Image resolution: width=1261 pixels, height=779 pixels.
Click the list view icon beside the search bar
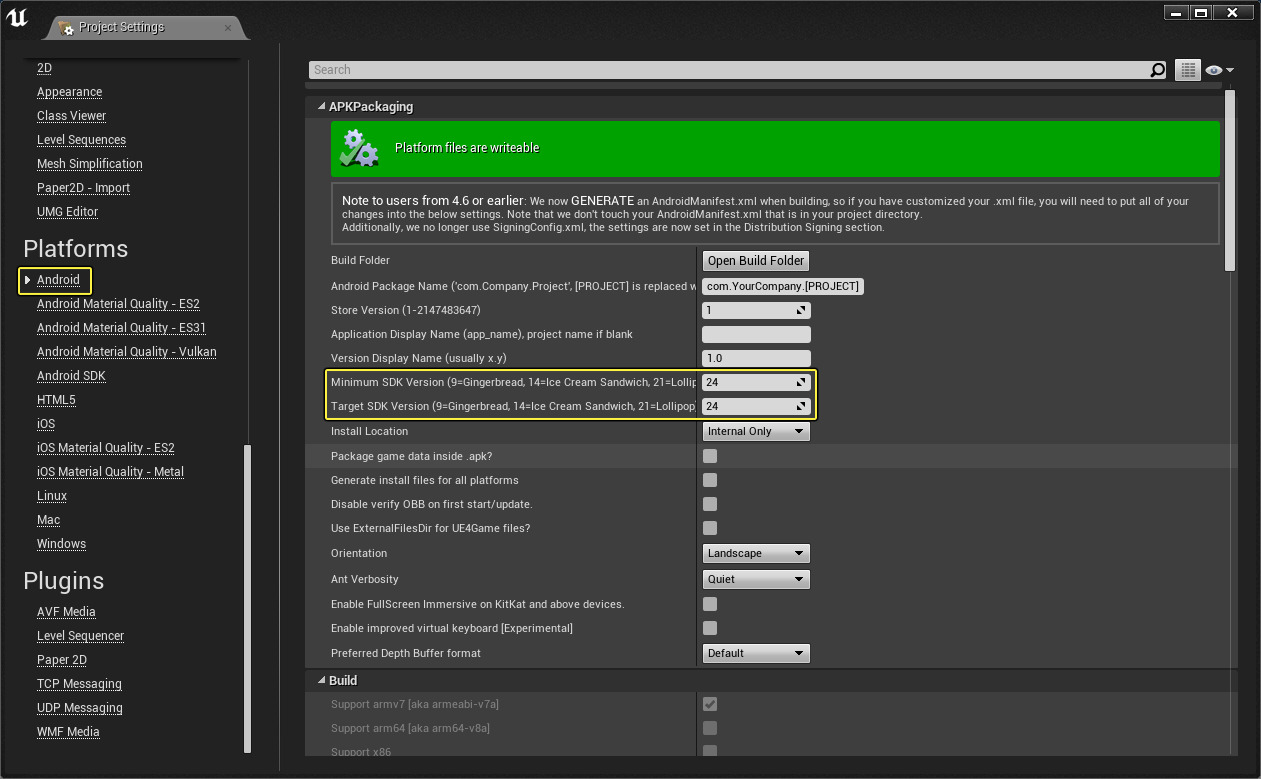click(1187, 70)
